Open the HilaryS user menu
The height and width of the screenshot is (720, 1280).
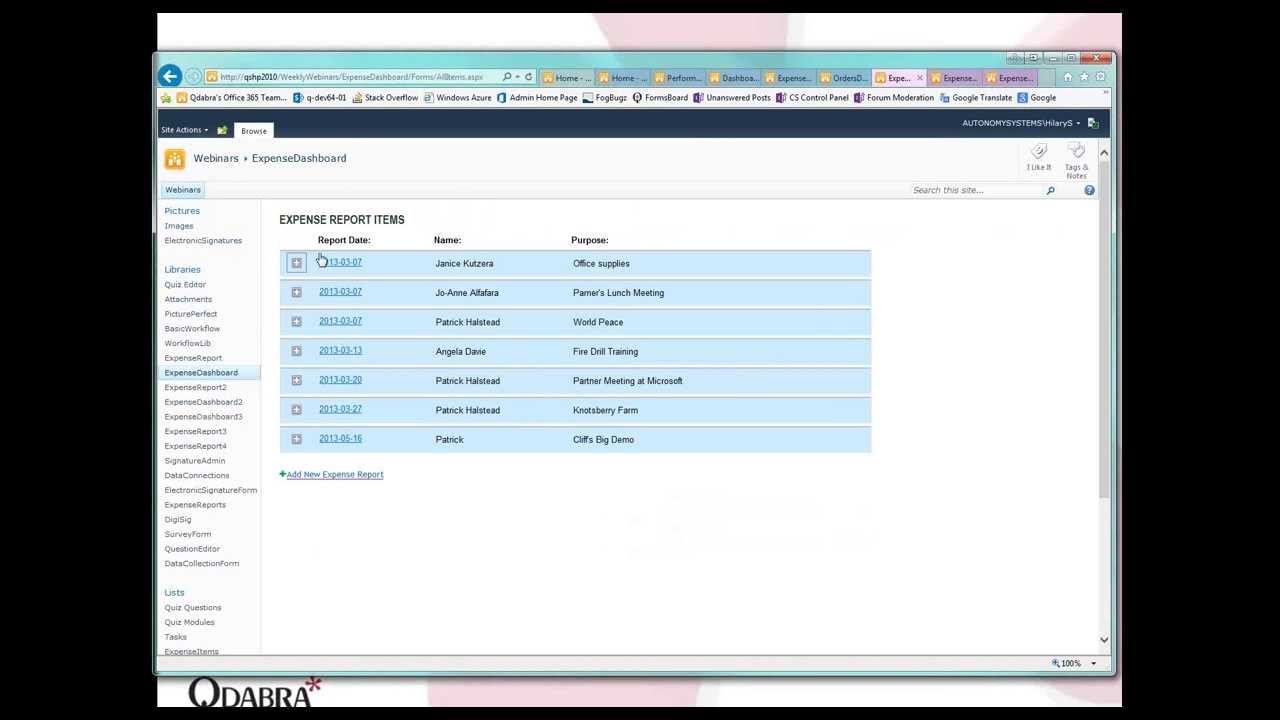(x=1021, y=123)
